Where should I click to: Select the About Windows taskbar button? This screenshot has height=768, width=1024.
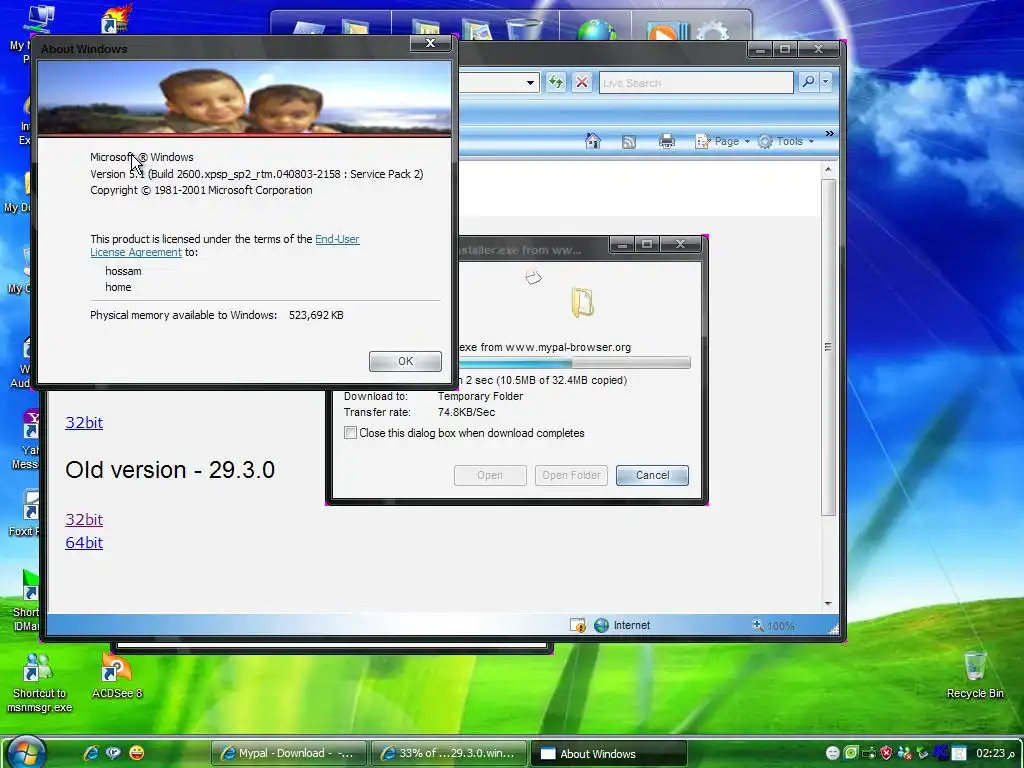609,753
